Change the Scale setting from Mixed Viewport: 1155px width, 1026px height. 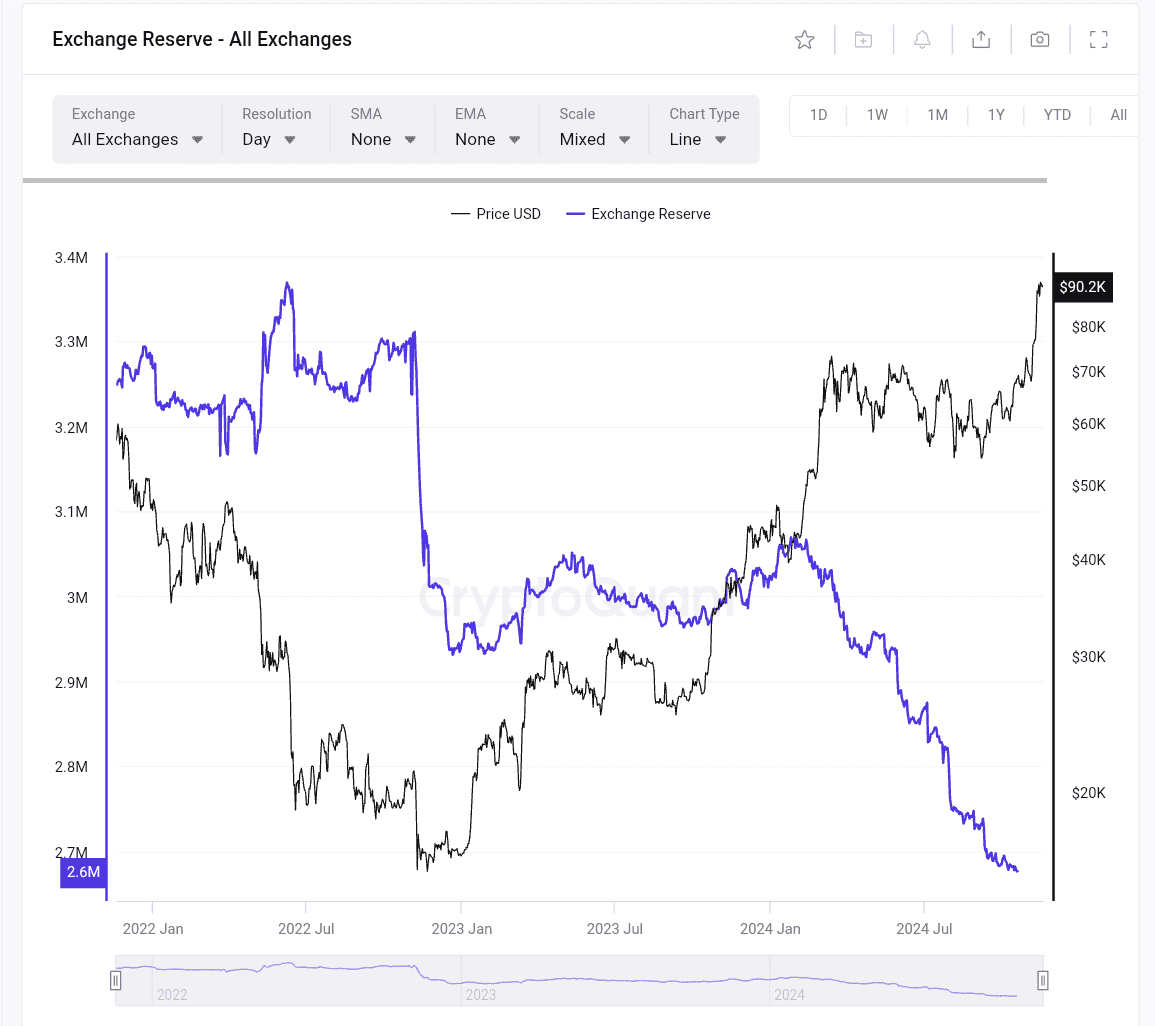[x=593, y=139]
